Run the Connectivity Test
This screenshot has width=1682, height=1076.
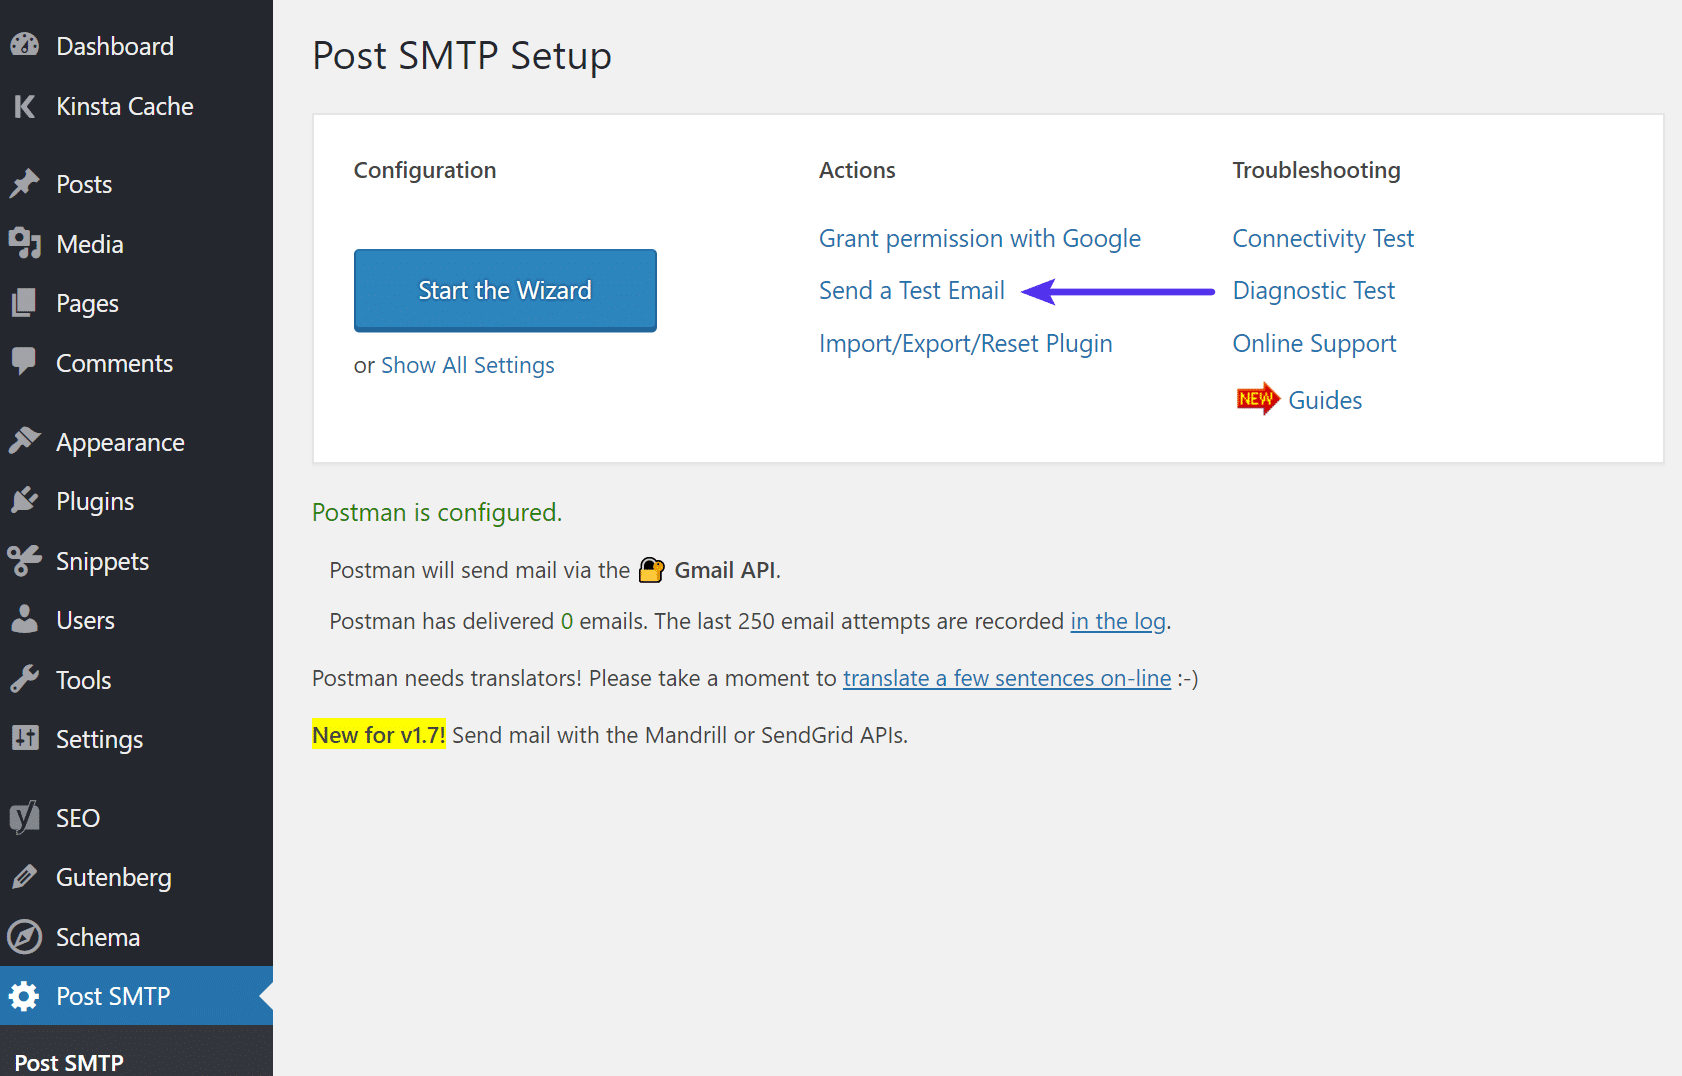click(x=1322, y=238)
